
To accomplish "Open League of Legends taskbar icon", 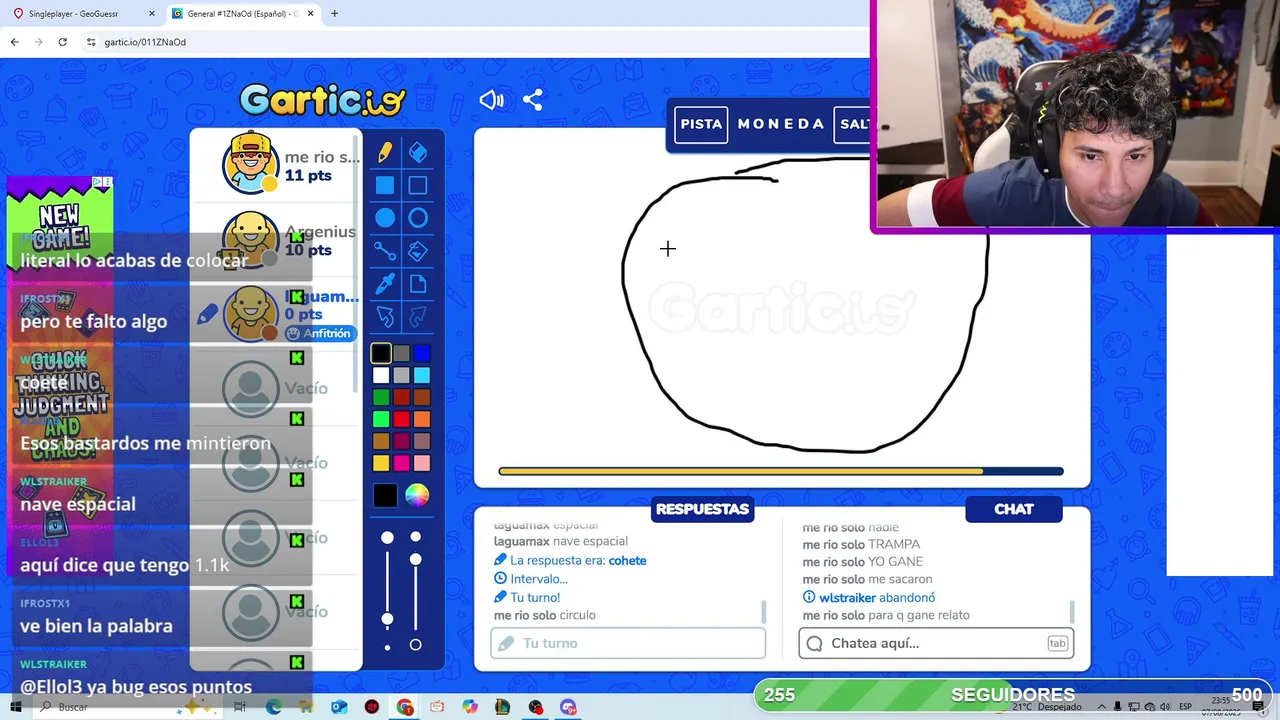I will tap(502, 707).
